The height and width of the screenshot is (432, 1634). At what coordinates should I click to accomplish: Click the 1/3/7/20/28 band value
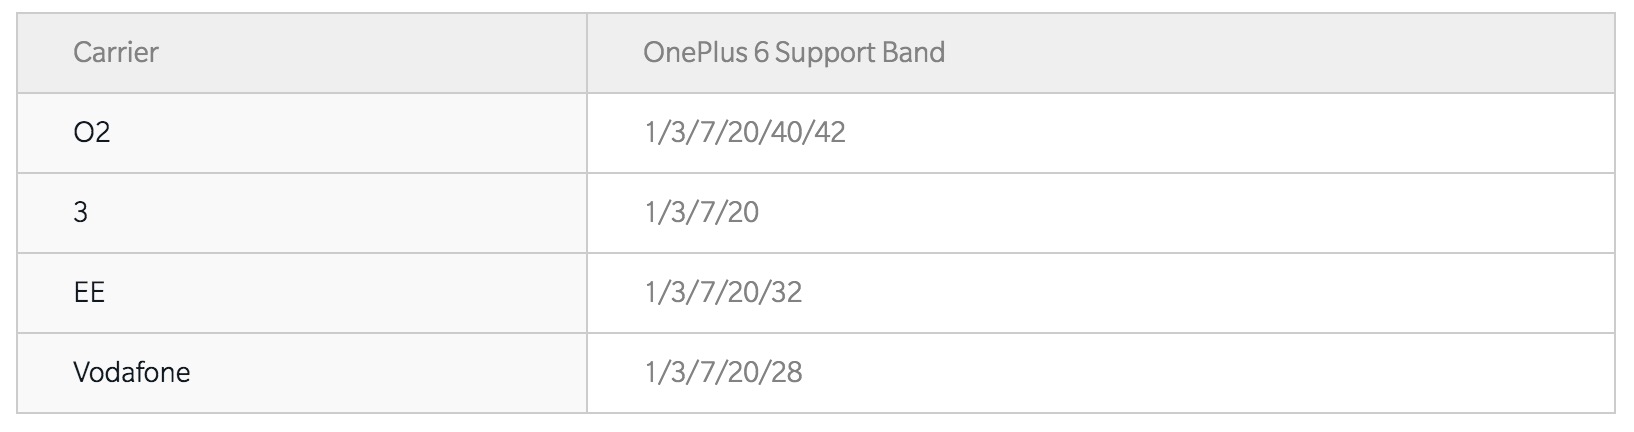(x=723, y=372)
